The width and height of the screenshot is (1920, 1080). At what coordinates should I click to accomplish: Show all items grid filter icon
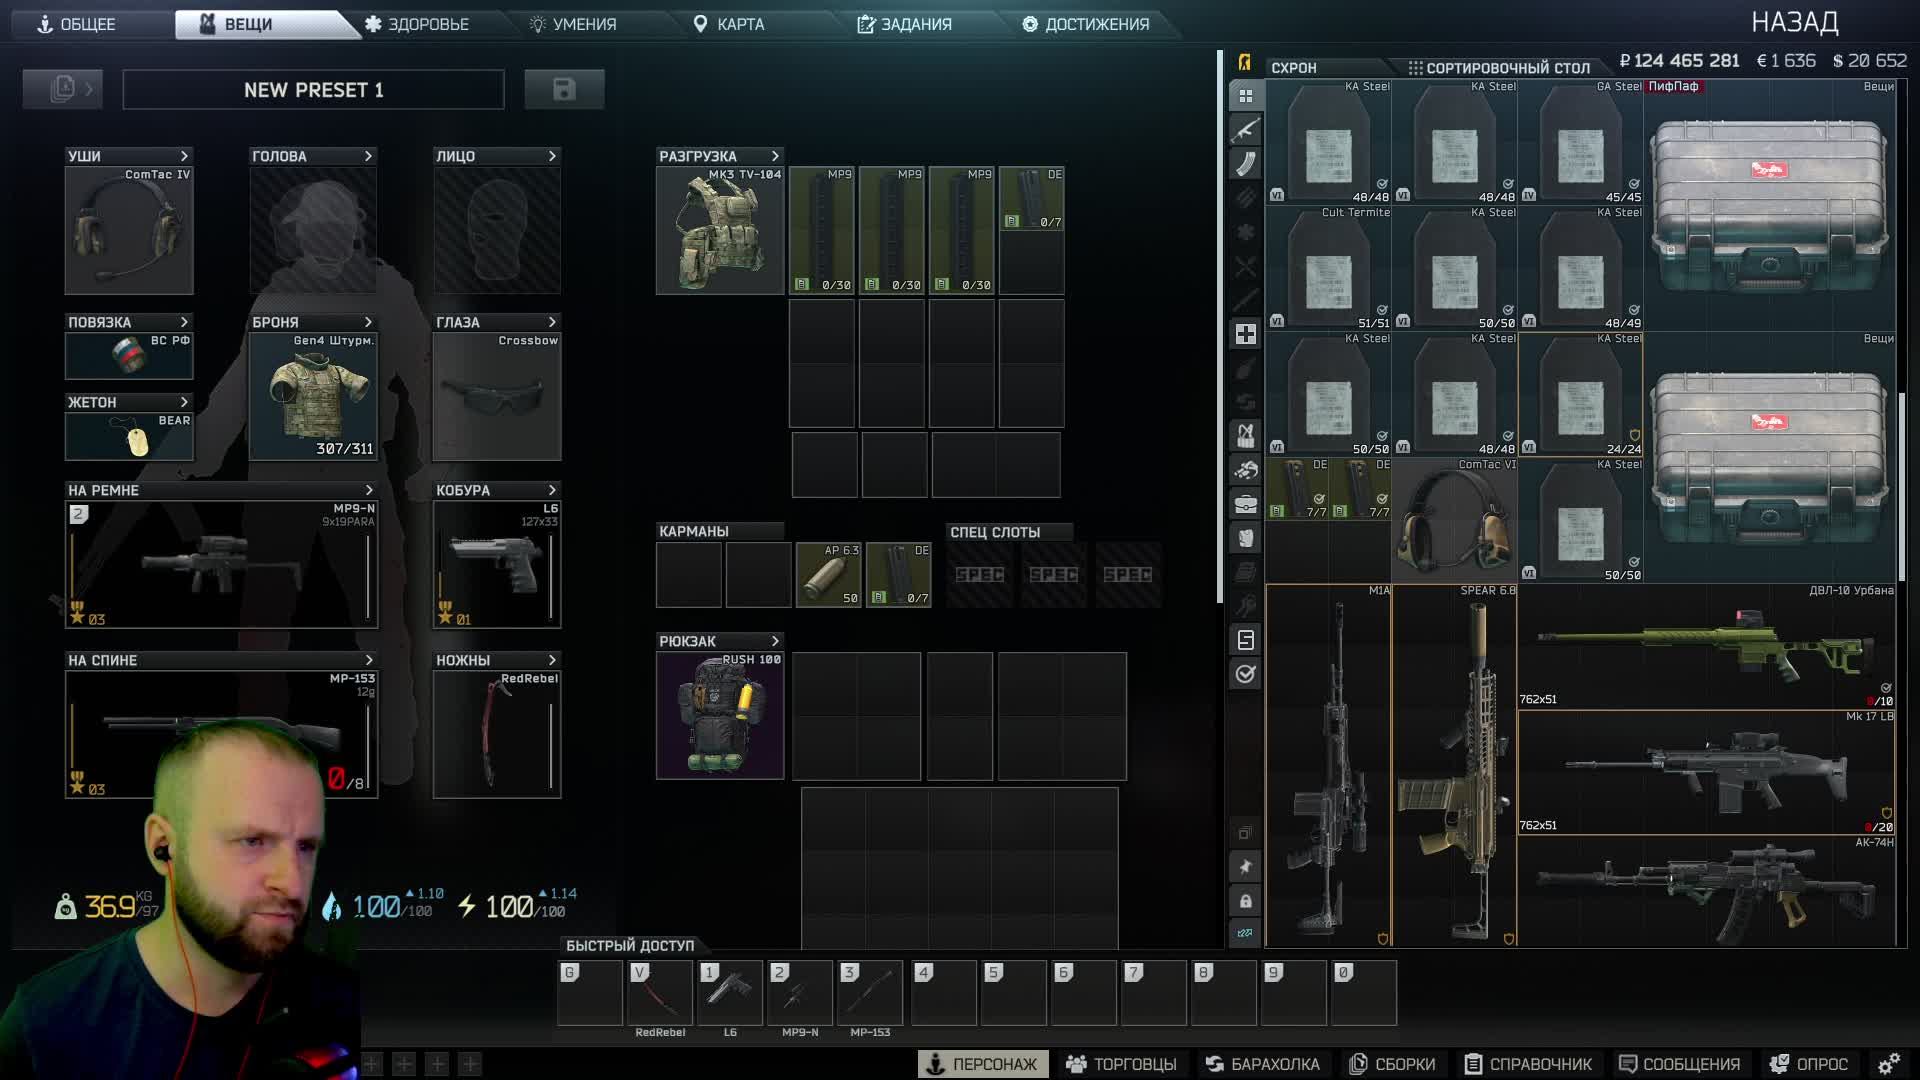(1245, 96)
